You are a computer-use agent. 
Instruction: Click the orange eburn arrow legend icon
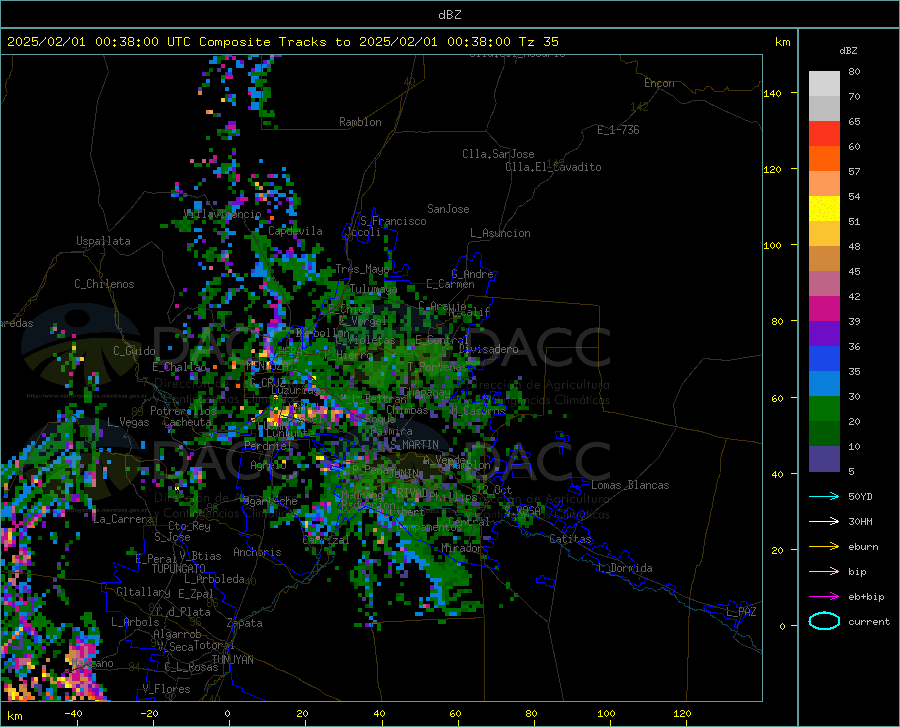pos(824,546)
